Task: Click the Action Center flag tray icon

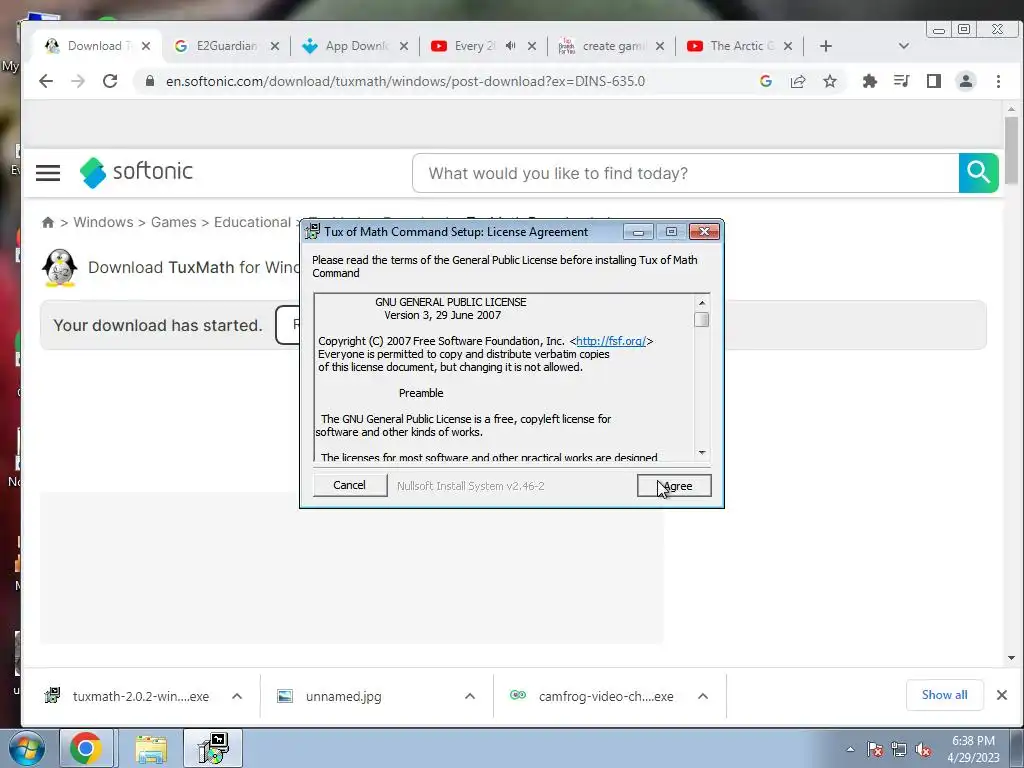Action: pyautogui.click(x=874, y=749)
